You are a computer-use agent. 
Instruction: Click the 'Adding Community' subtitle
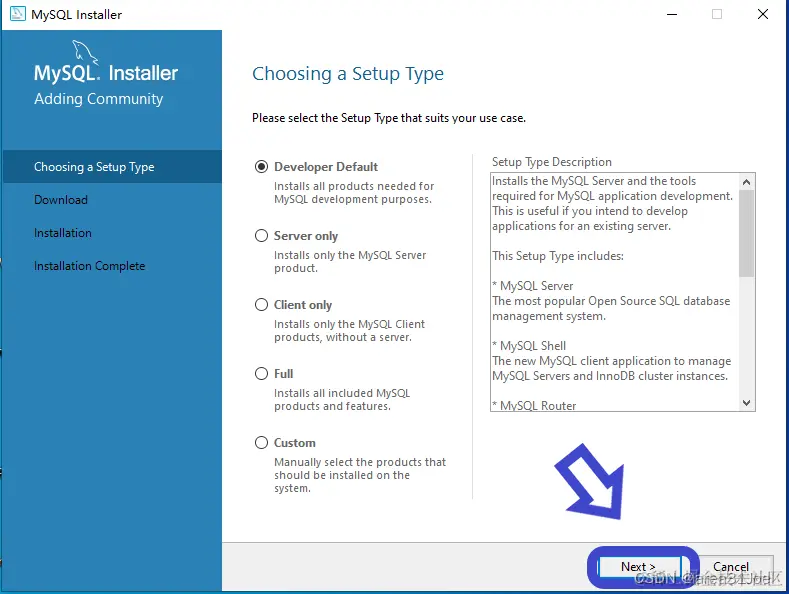[99, 99]
